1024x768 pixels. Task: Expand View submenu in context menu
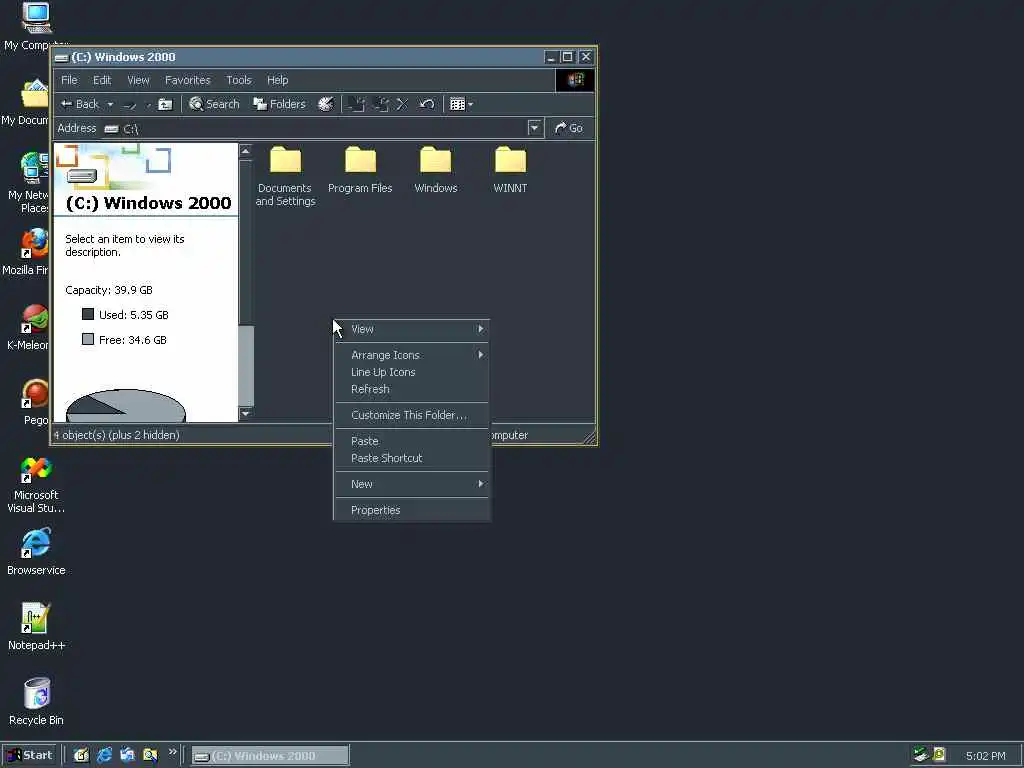412,329
